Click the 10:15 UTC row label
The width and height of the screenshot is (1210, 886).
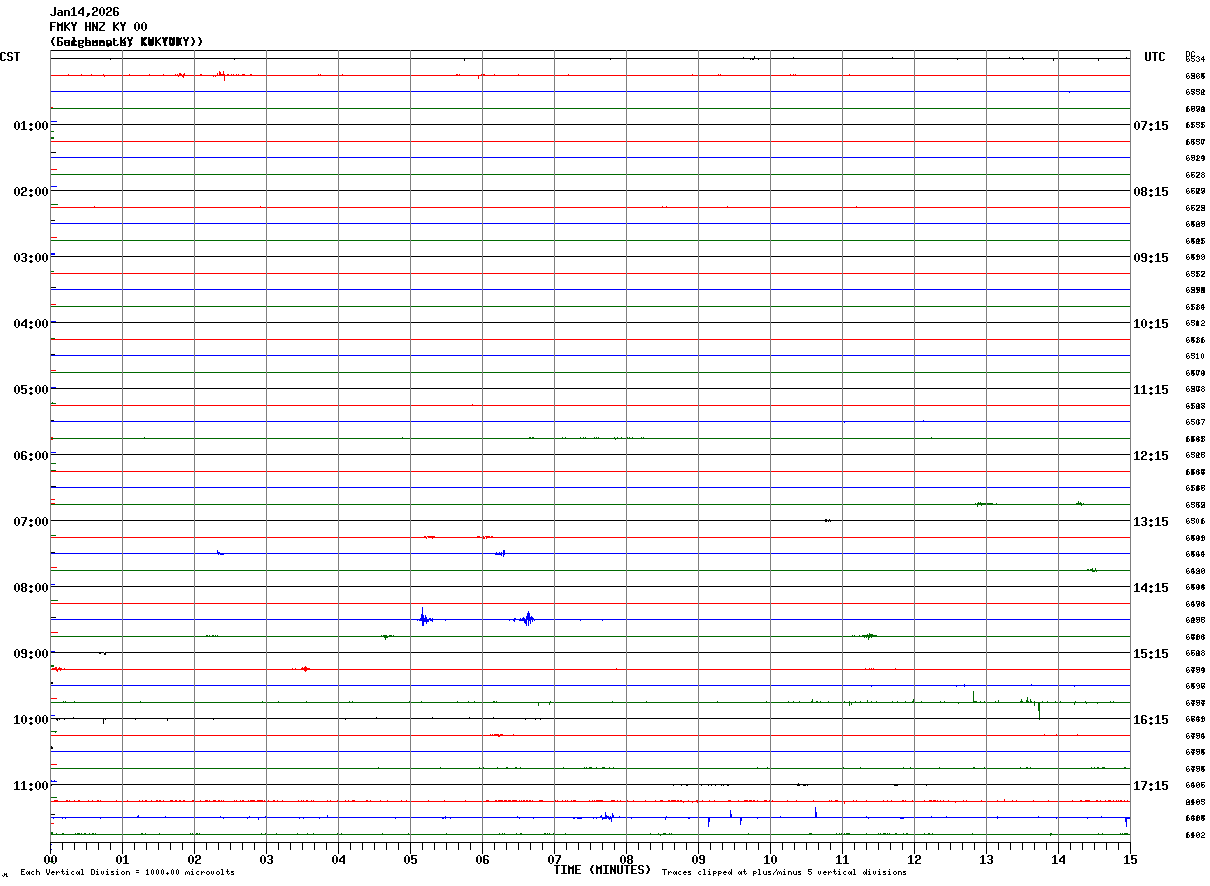[1151, 324]
